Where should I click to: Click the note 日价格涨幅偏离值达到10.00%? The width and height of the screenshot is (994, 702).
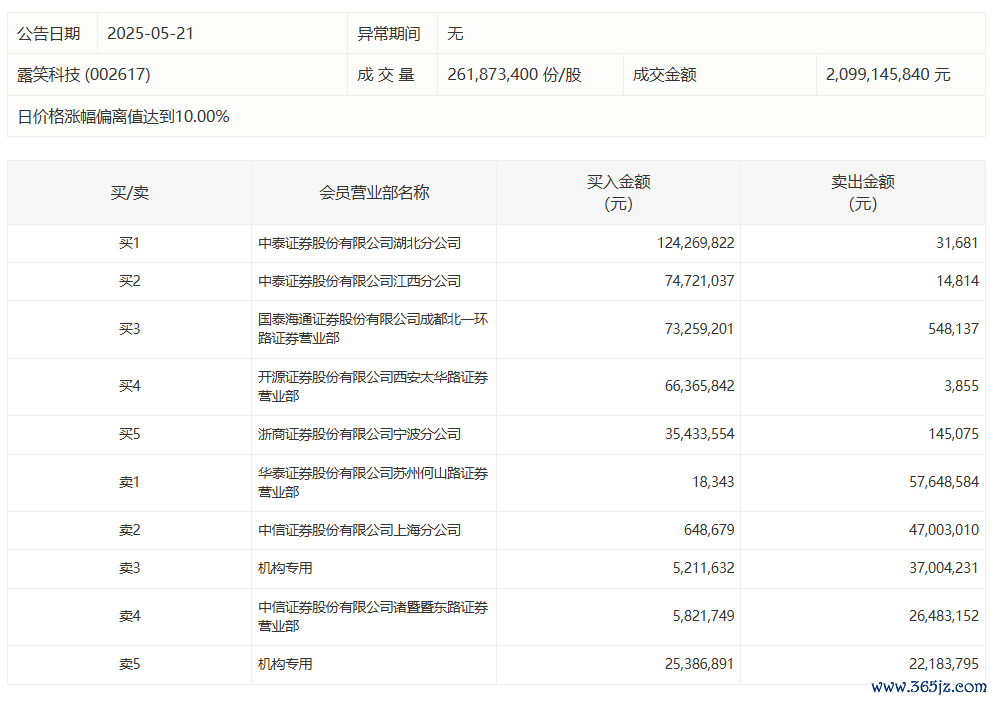(123, 117)
